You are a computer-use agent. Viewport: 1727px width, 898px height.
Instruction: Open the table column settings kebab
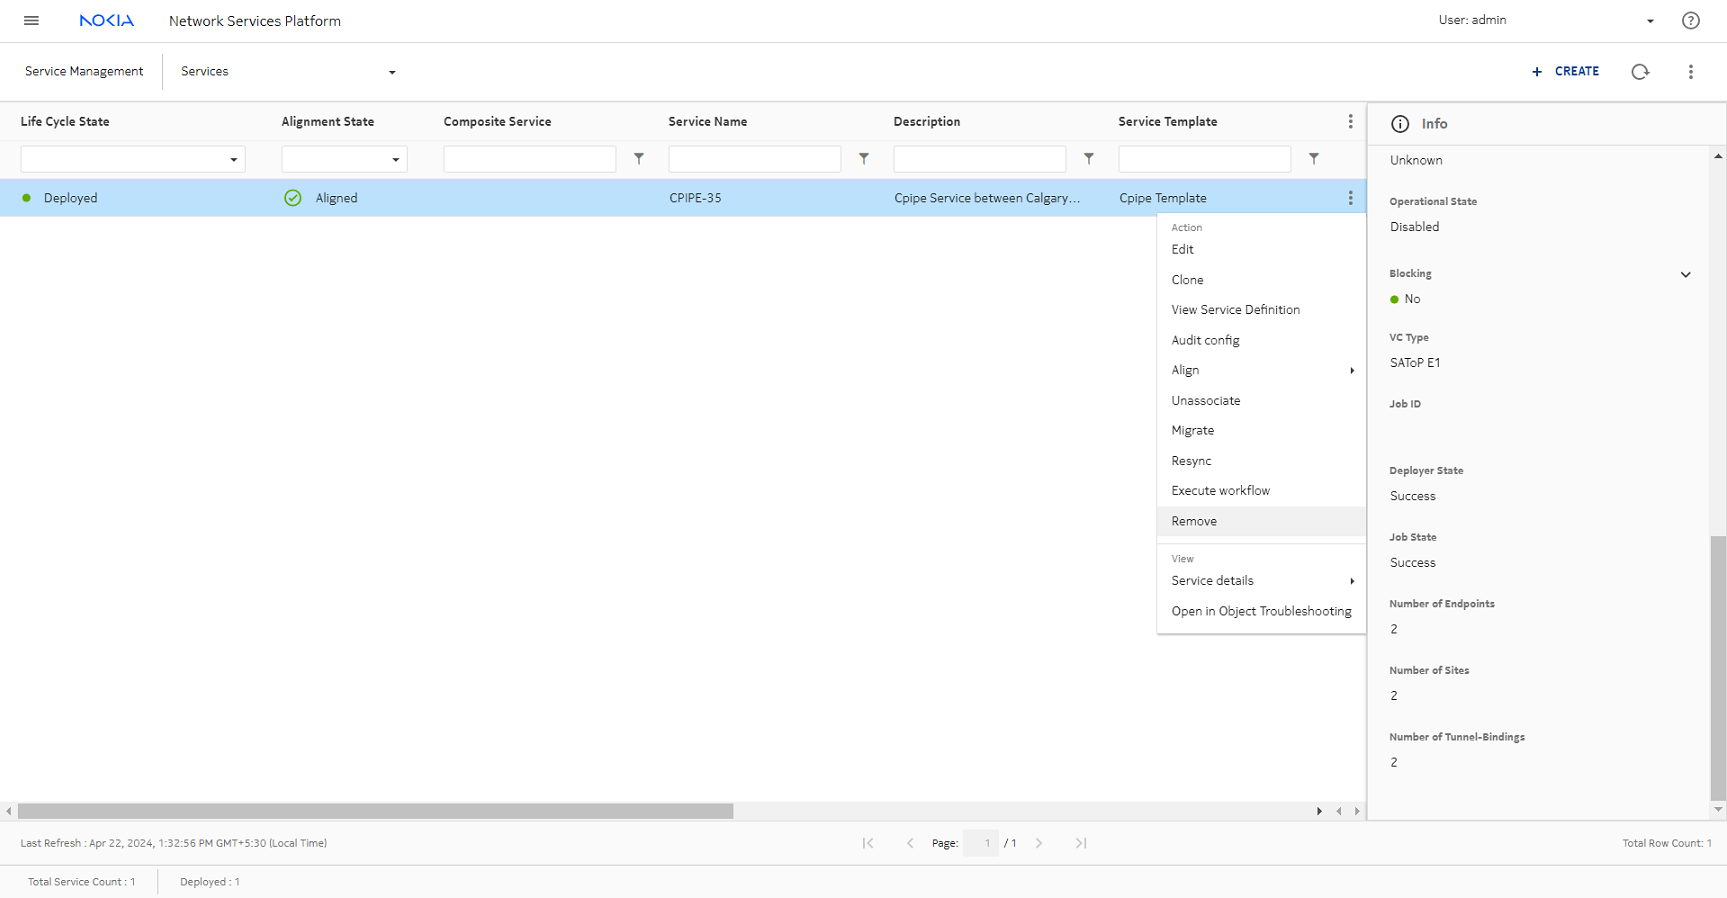pos(1350,122)
